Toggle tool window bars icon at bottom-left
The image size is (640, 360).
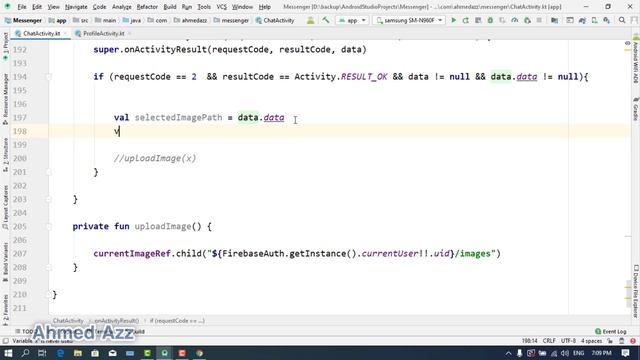(5, 341)
